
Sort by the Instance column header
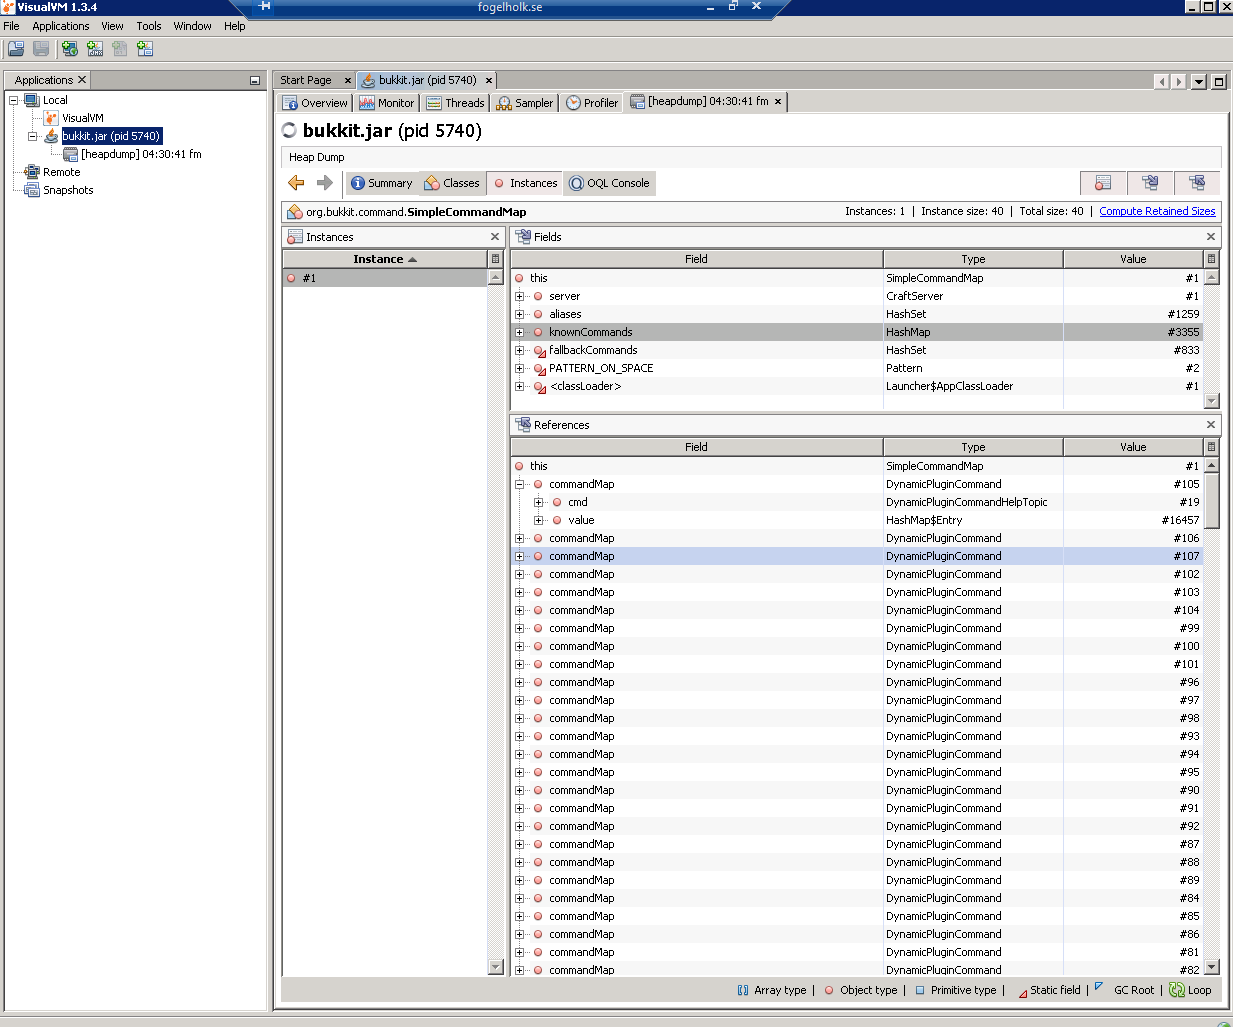pos(385,259)
